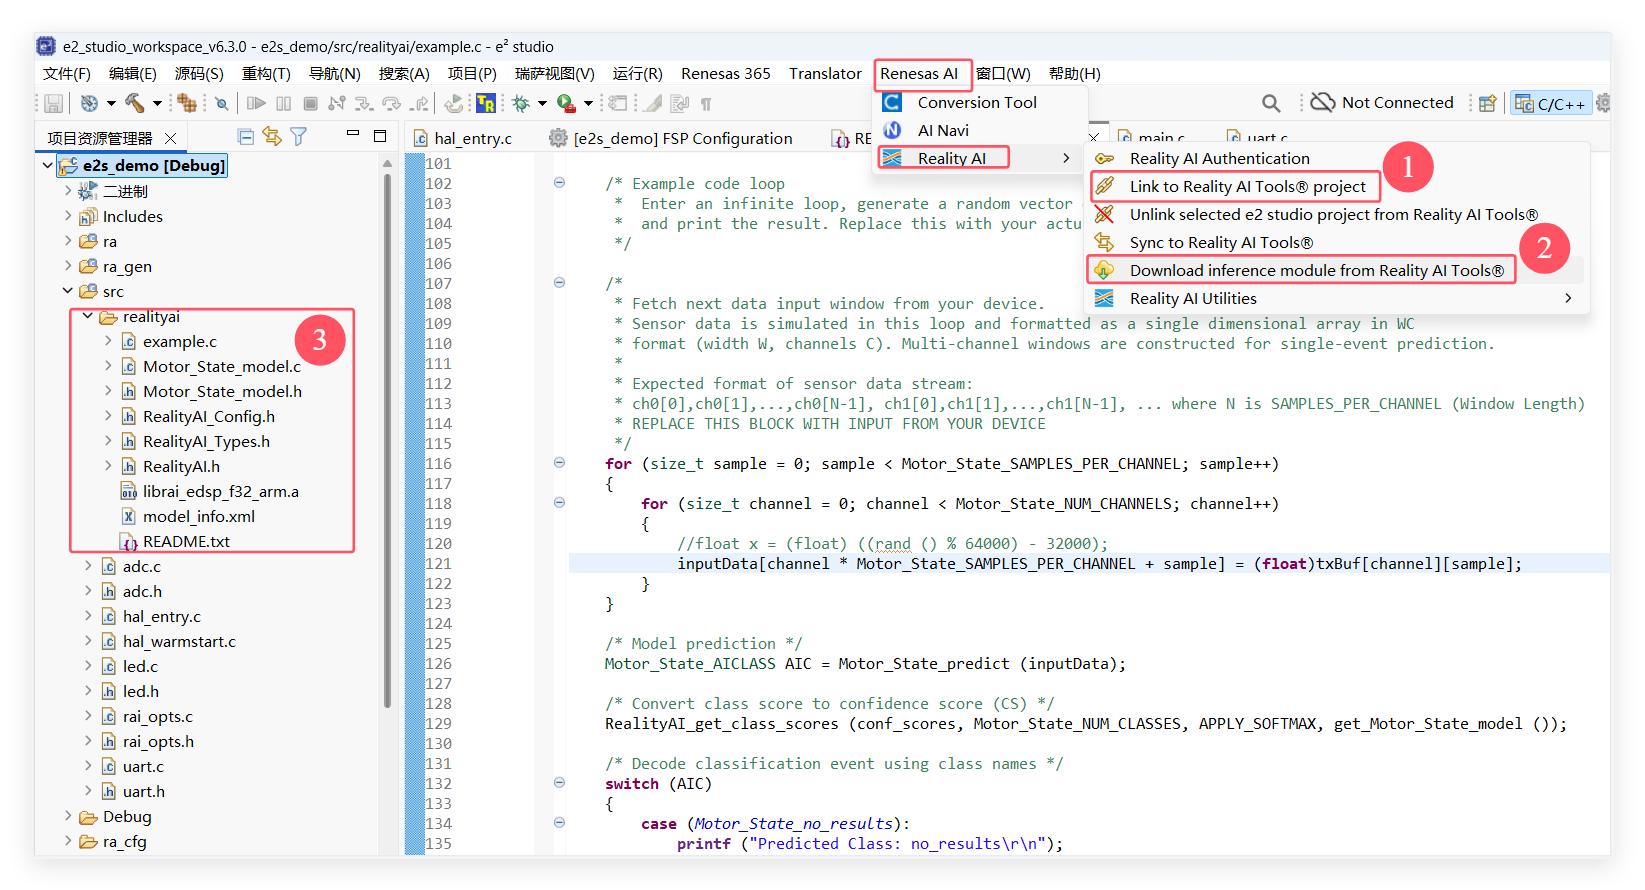Expand the example.c tree node
1645x890 pixels.
point(108,341)
